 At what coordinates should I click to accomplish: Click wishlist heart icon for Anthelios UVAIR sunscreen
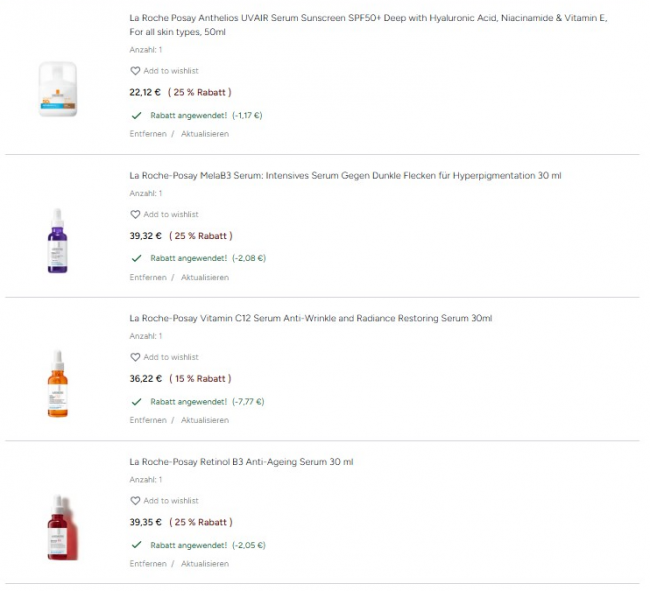[x=135, y=71]
